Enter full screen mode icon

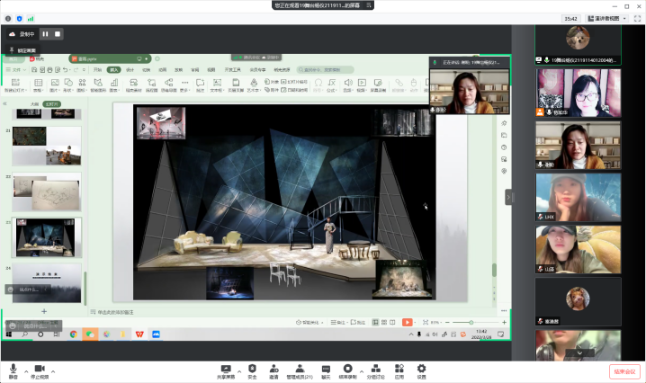(637, 19)
